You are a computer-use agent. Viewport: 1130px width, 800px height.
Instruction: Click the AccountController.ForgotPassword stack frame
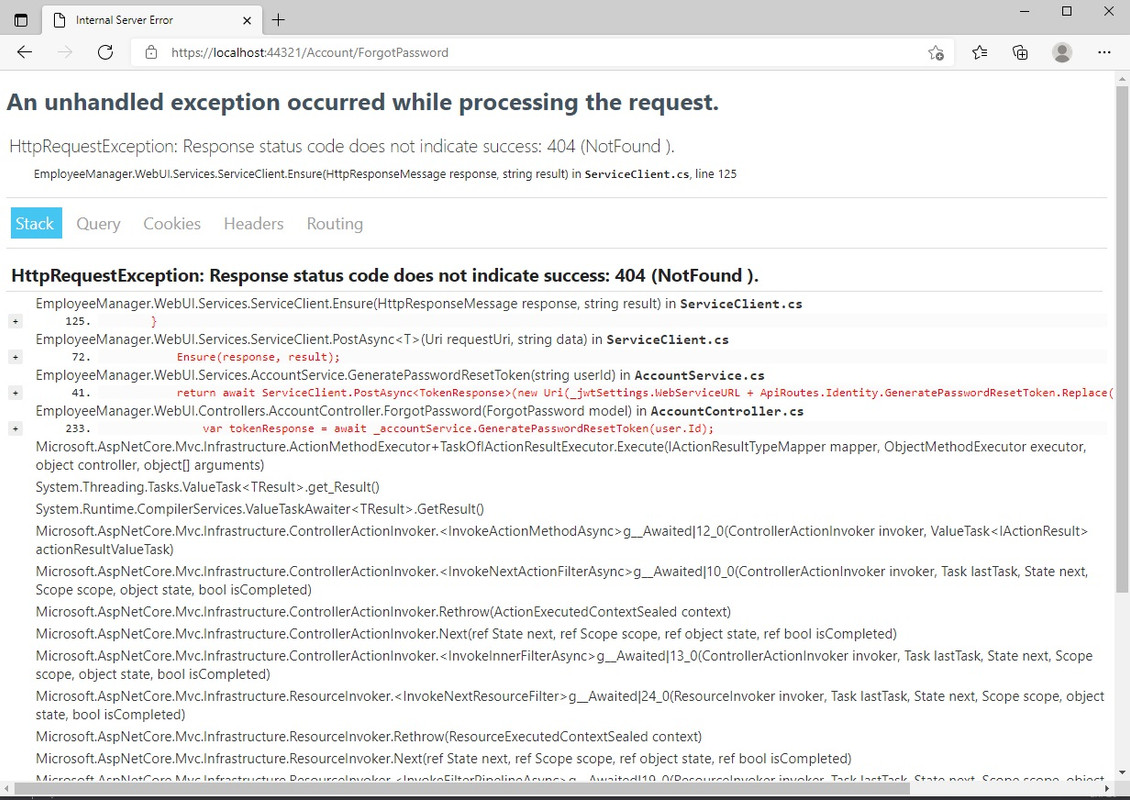tap(419, 411)
